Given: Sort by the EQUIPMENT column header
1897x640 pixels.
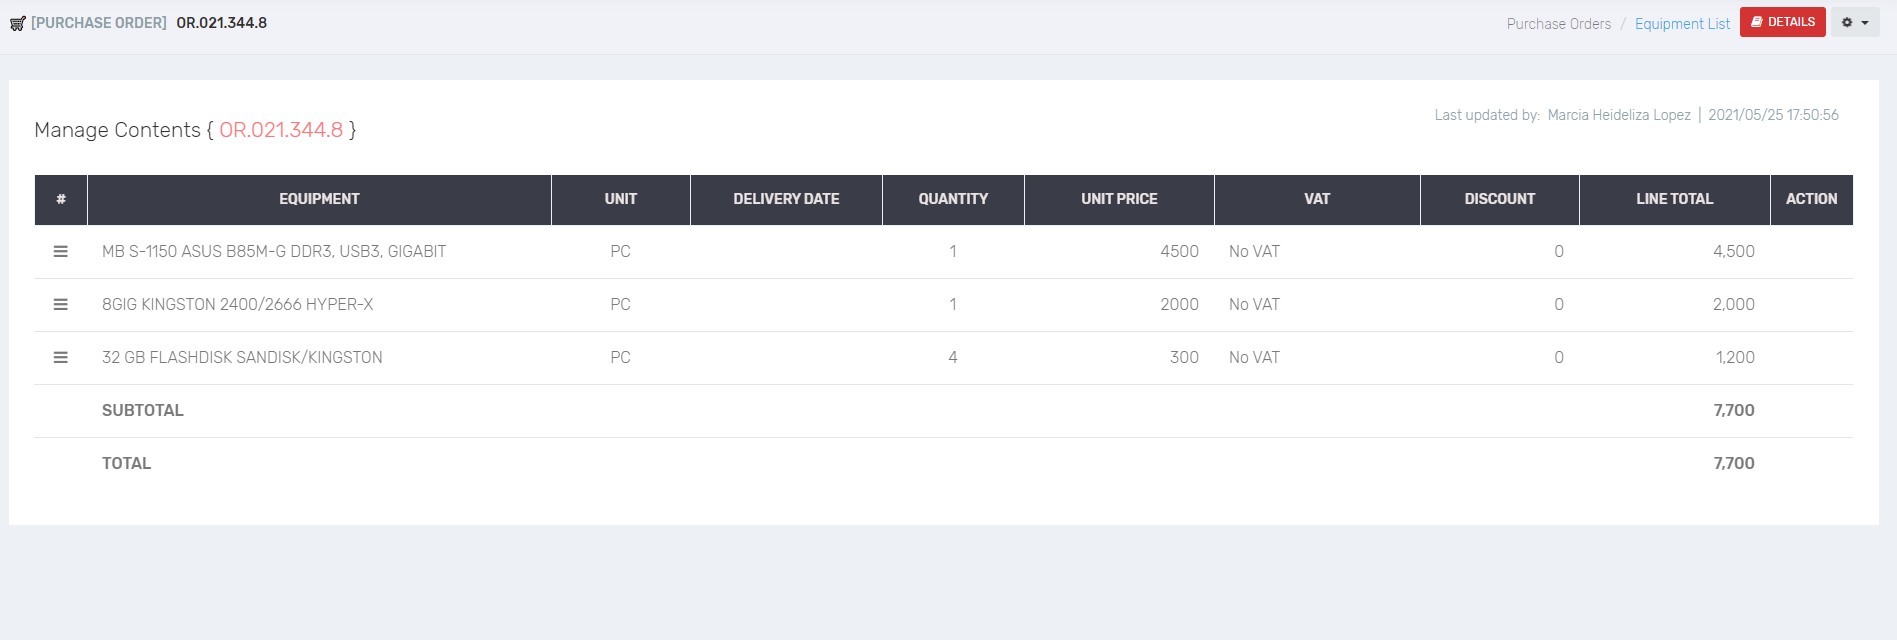Looking at the screenshot, I should tap(319, 199).
